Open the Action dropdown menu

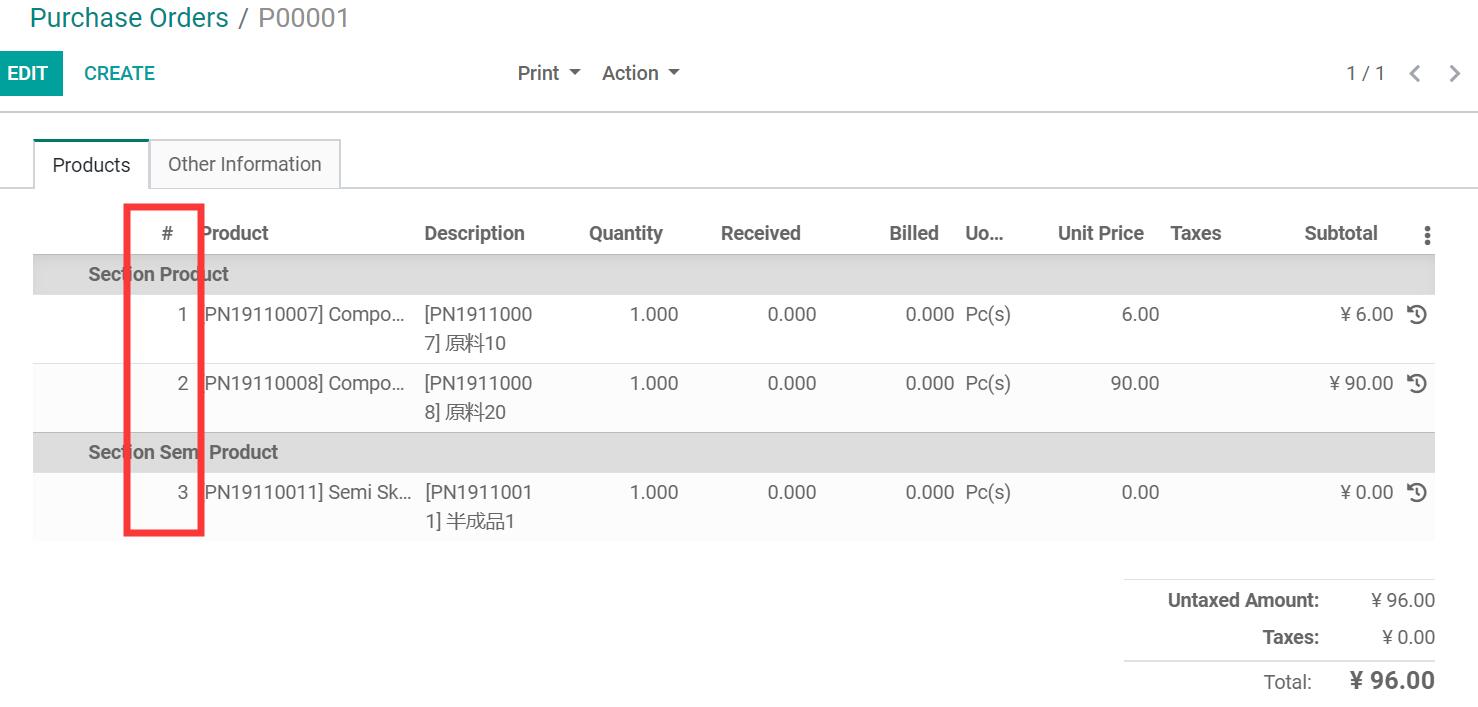tap(630, 72)
